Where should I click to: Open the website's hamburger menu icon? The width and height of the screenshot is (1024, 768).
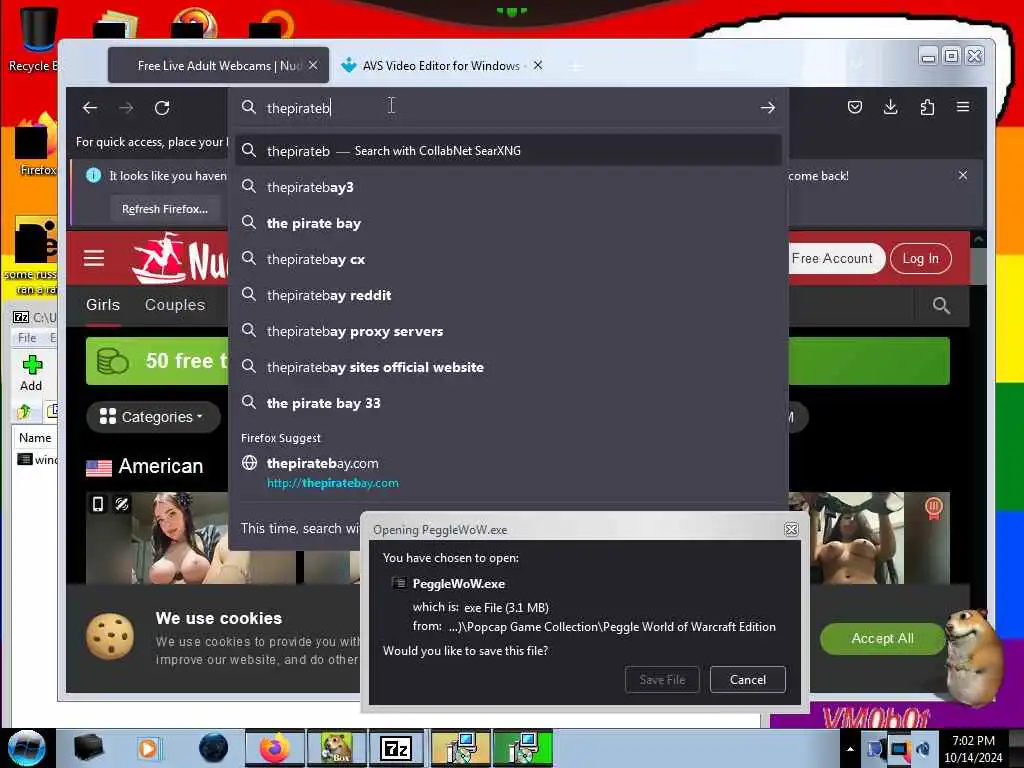point(94,259)
